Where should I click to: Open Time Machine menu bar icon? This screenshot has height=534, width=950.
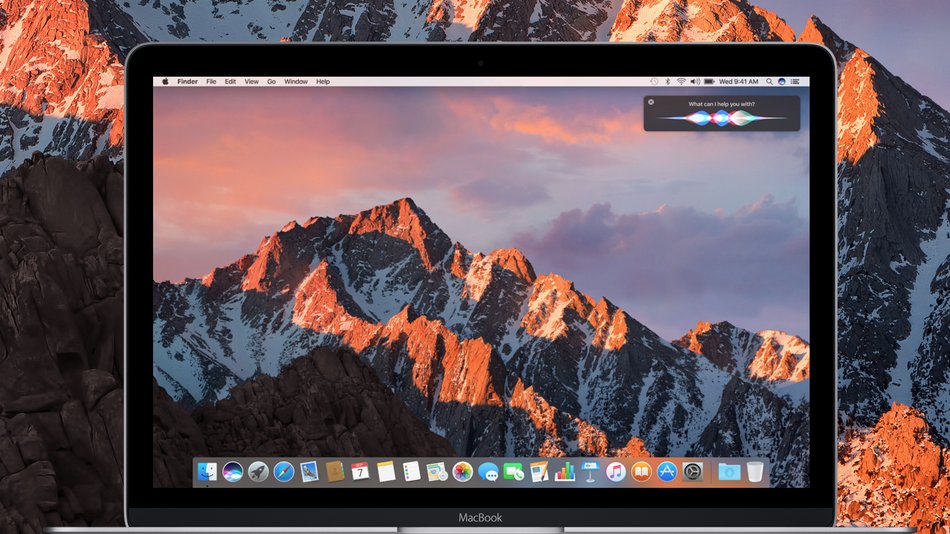coord(654,81)
